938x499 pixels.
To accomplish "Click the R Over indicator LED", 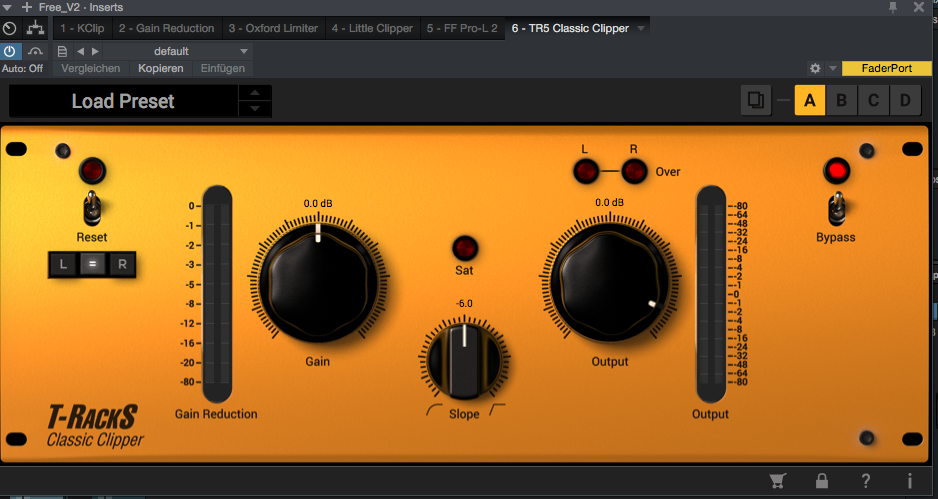I will pyautogui.click(x=634, y=171).
